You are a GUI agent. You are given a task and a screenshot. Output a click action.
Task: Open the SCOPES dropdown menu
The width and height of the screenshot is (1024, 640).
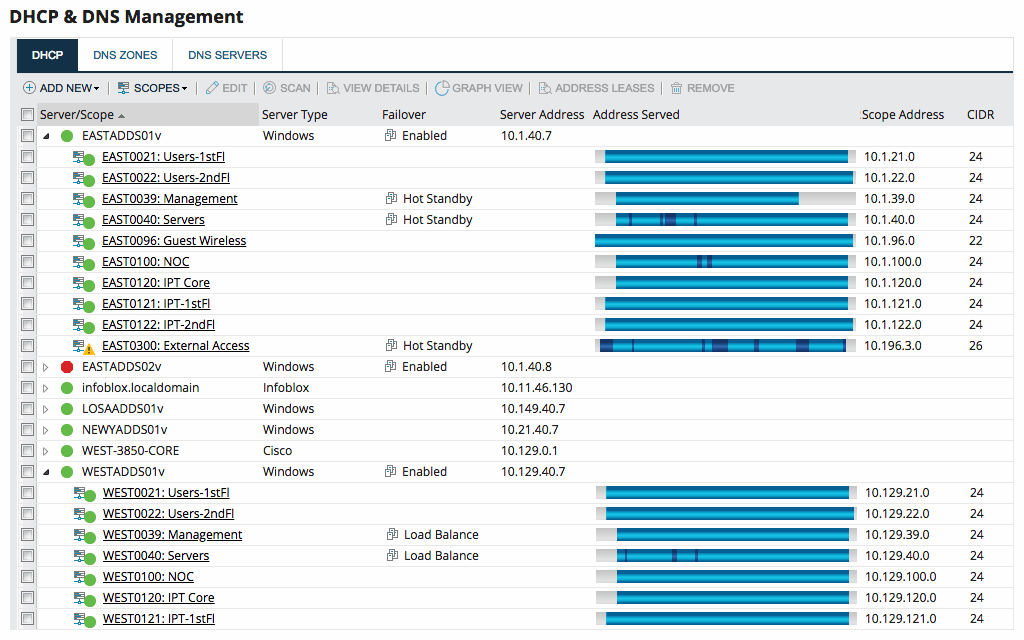(152, 88)
